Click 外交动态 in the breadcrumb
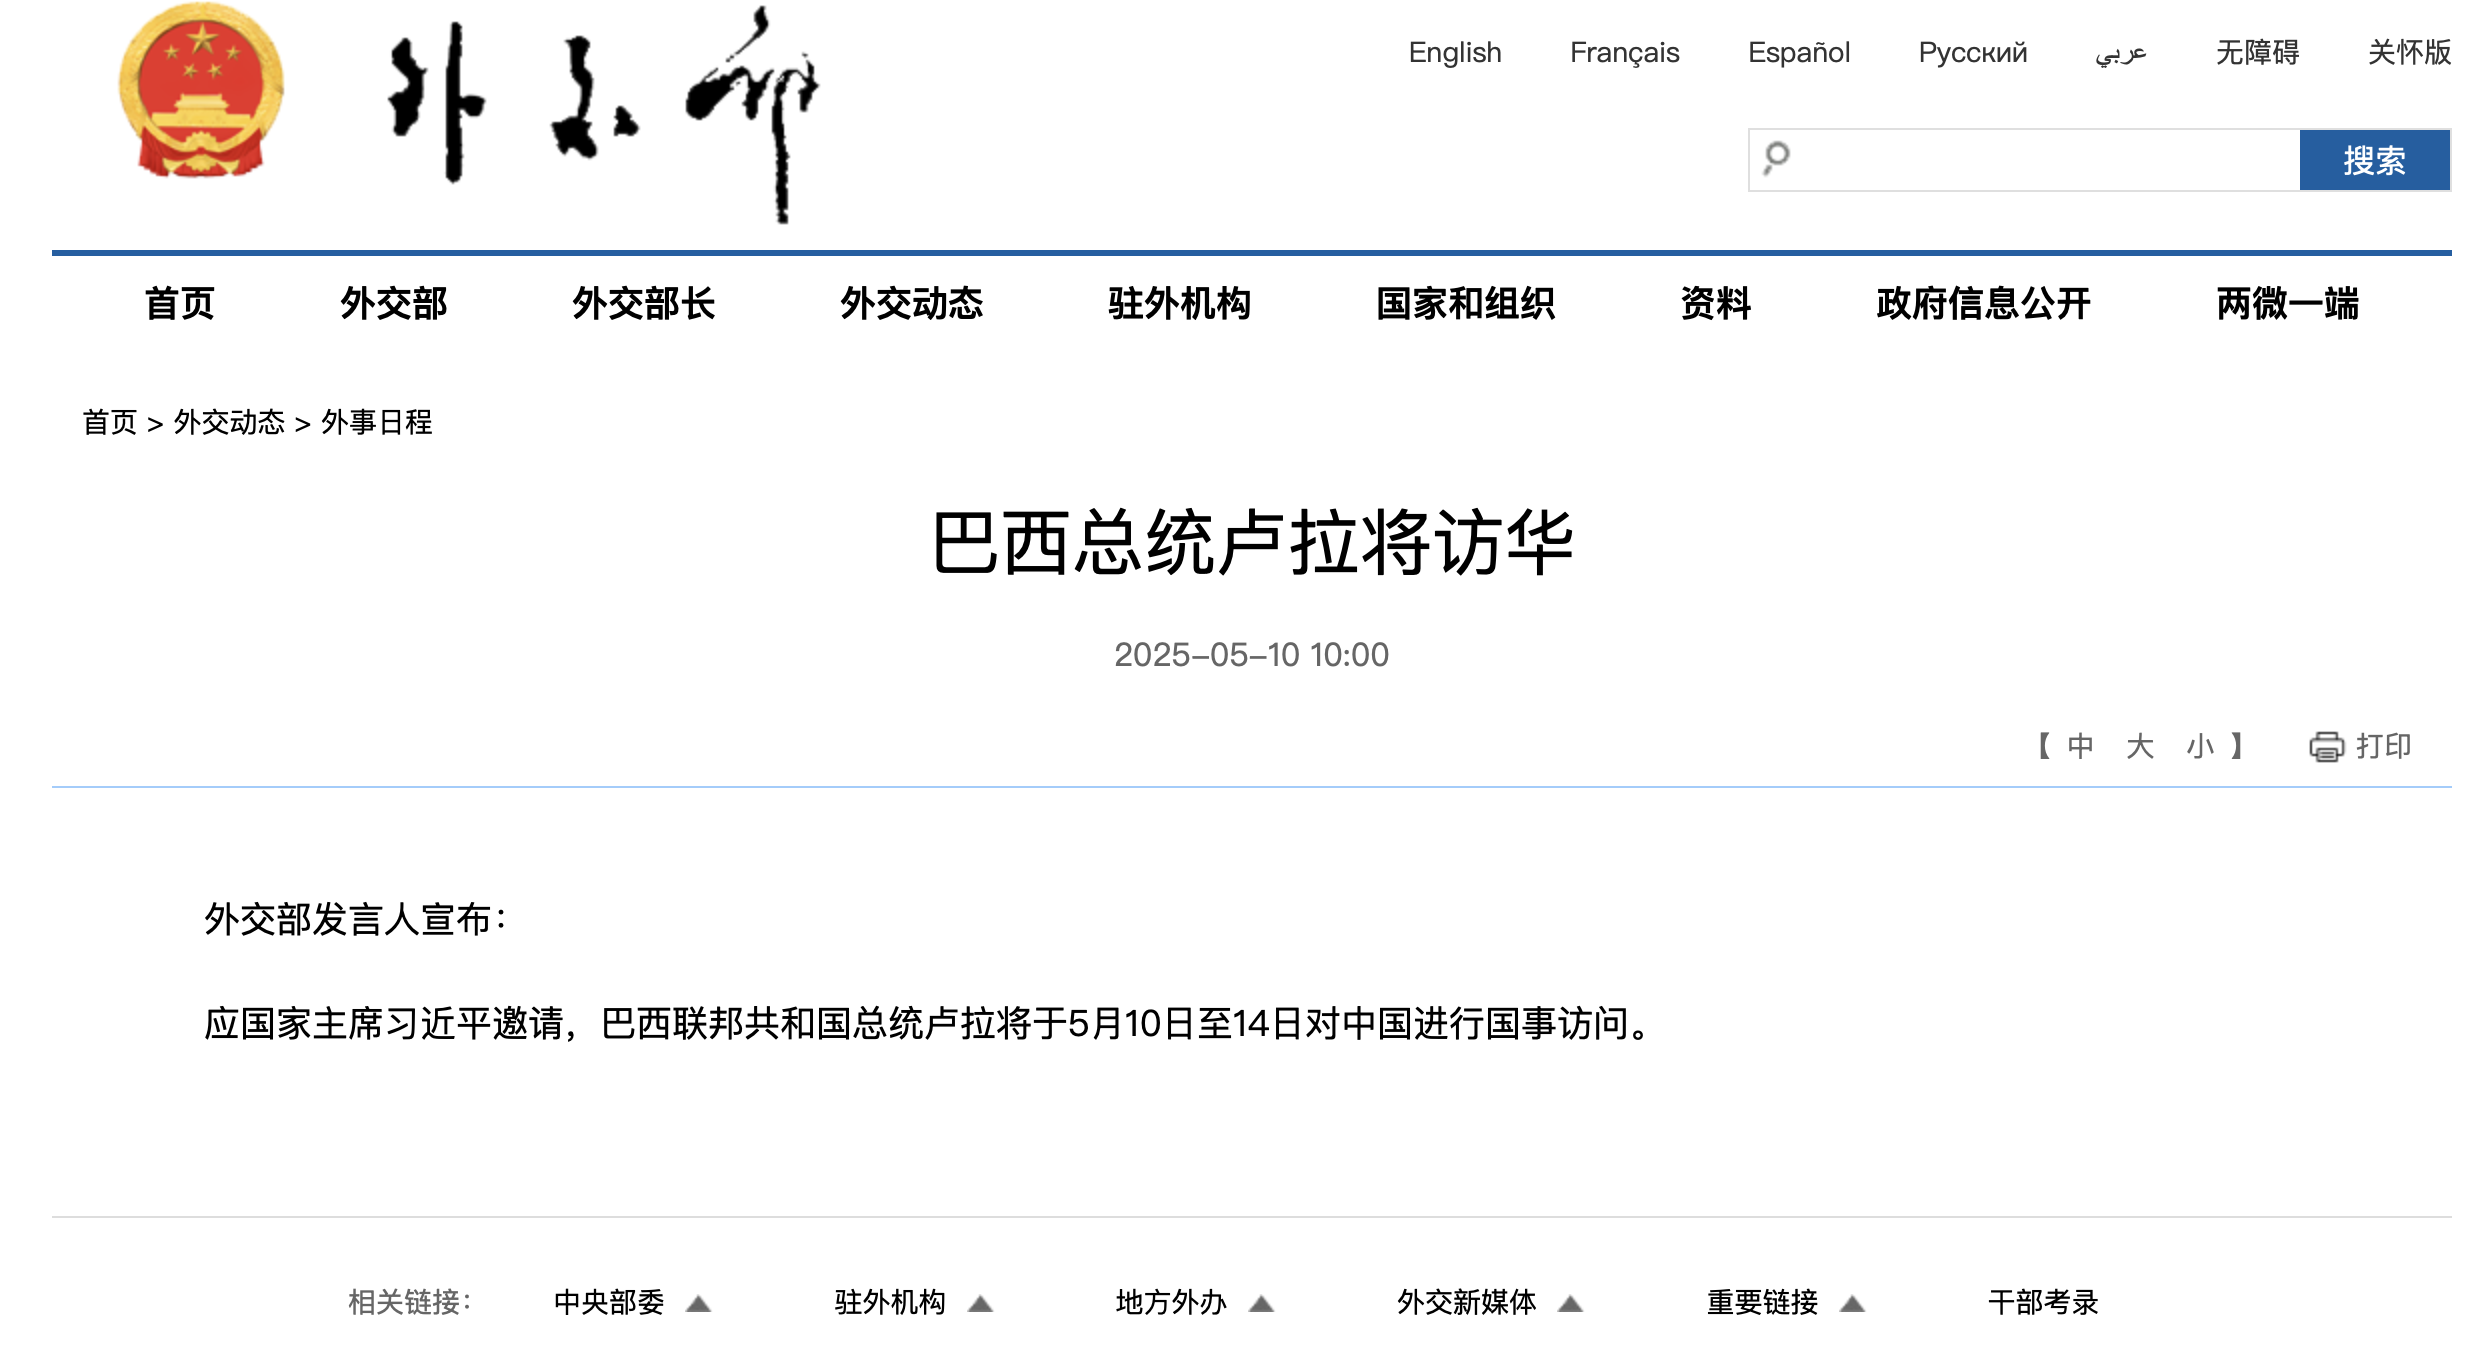The height and width of the screenshot is (1362, 2476). (229, 422)
